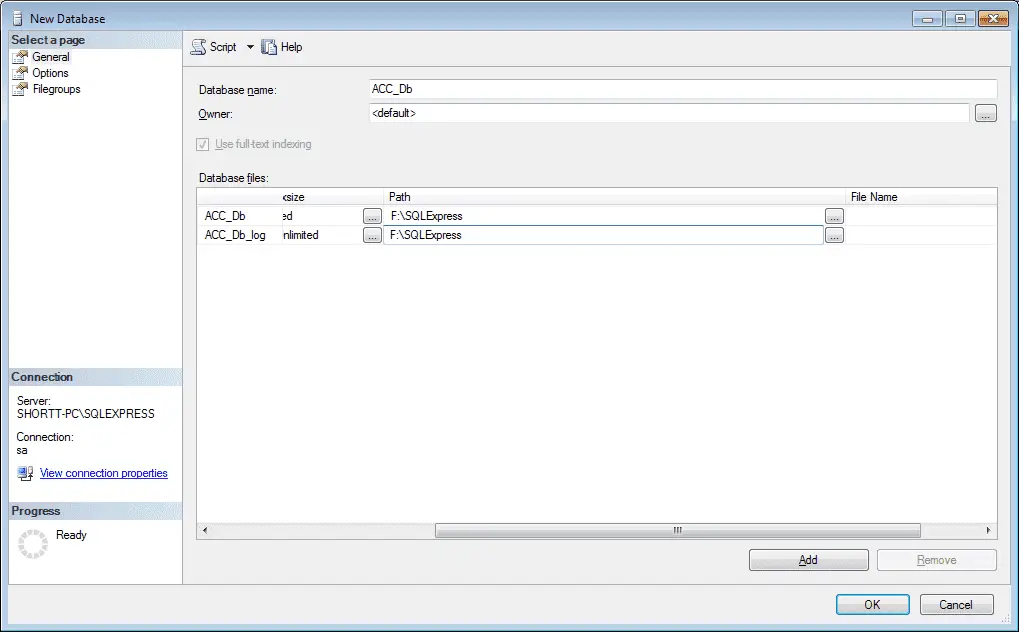Click the Remove button
This screenshot has width=1019, height=632.
coord(936,560)
